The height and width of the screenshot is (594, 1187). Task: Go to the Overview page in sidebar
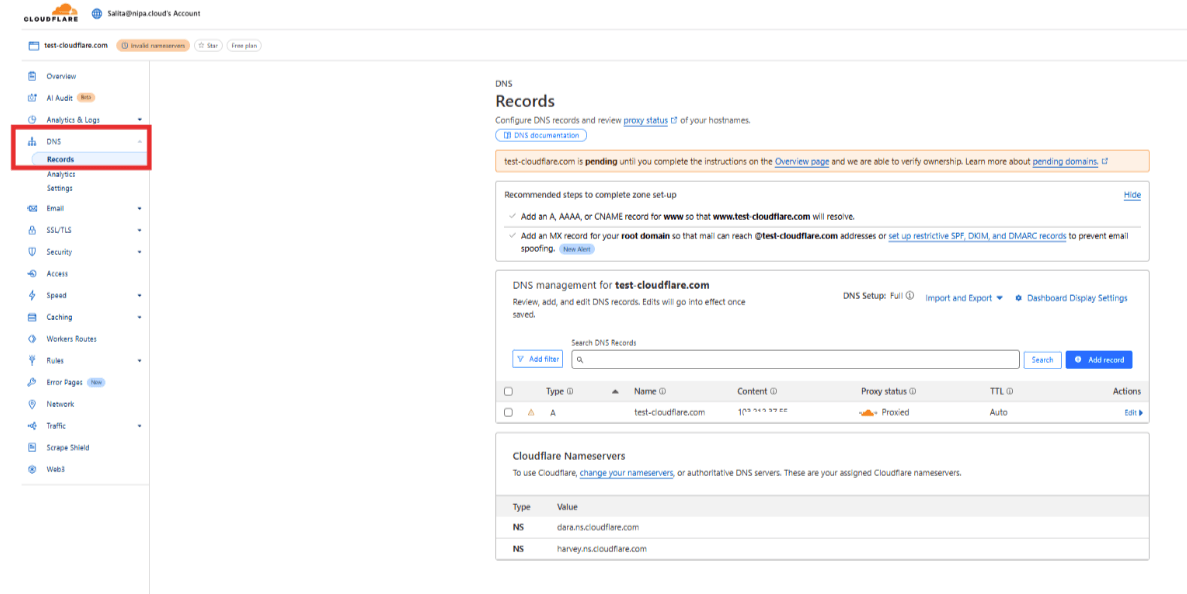click(x=61, y=76)
